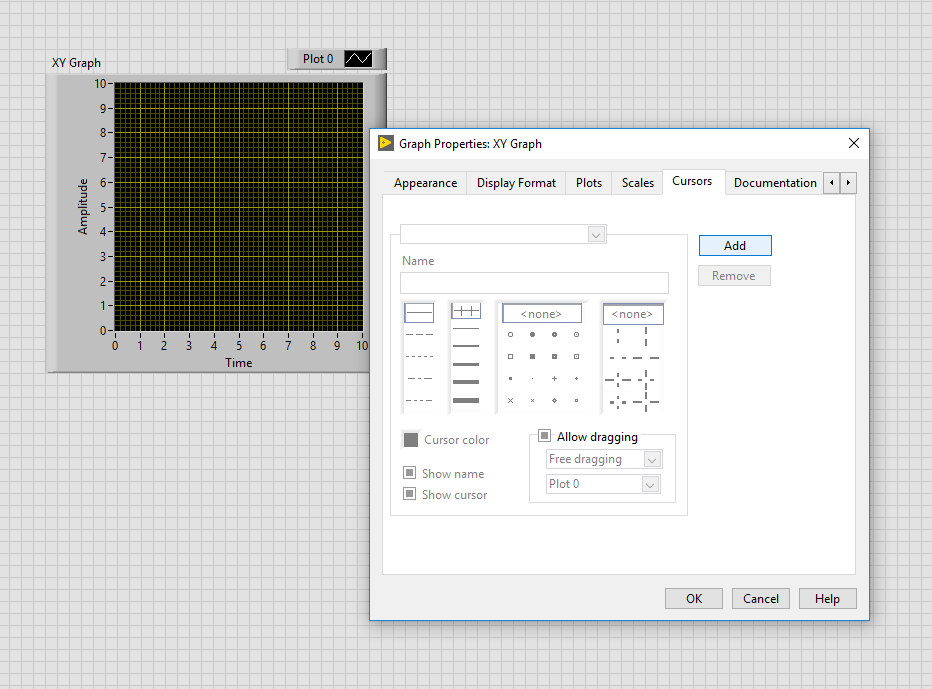
Task: Click the Add cursor button
Action: click(735, 245)
